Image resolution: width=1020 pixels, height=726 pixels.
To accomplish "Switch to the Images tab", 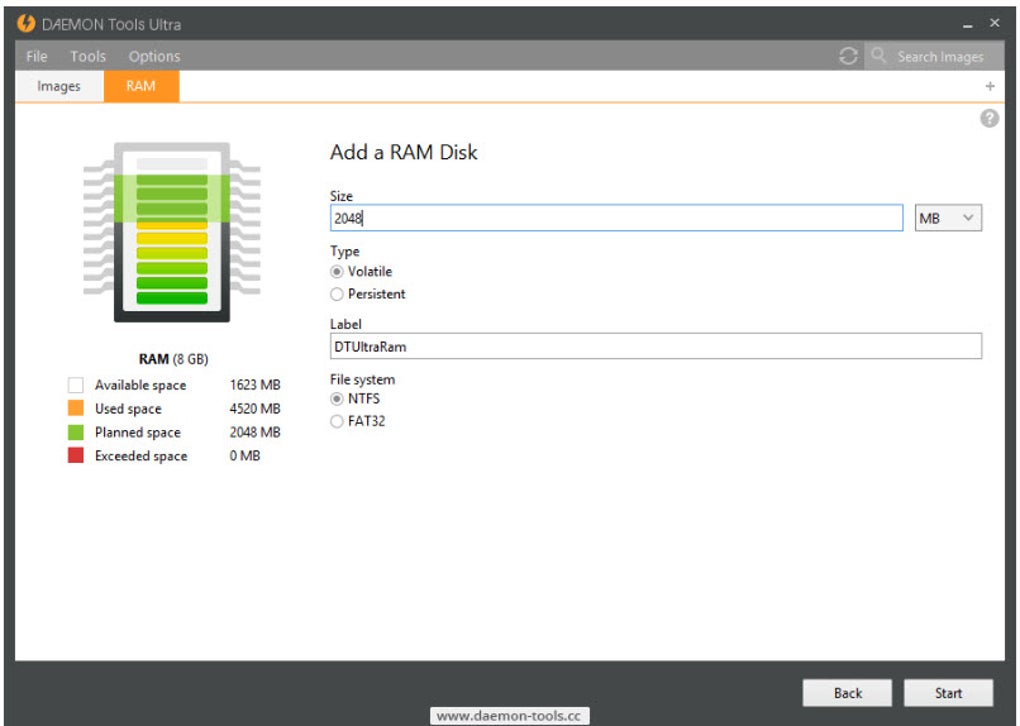I will click(59, 86).
